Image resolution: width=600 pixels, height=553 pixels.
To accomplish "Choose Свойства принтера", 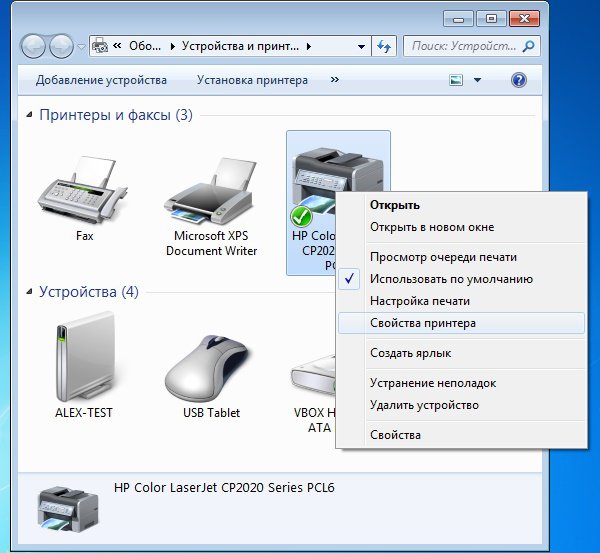I will pyautogui.click(x=461, y=323).
